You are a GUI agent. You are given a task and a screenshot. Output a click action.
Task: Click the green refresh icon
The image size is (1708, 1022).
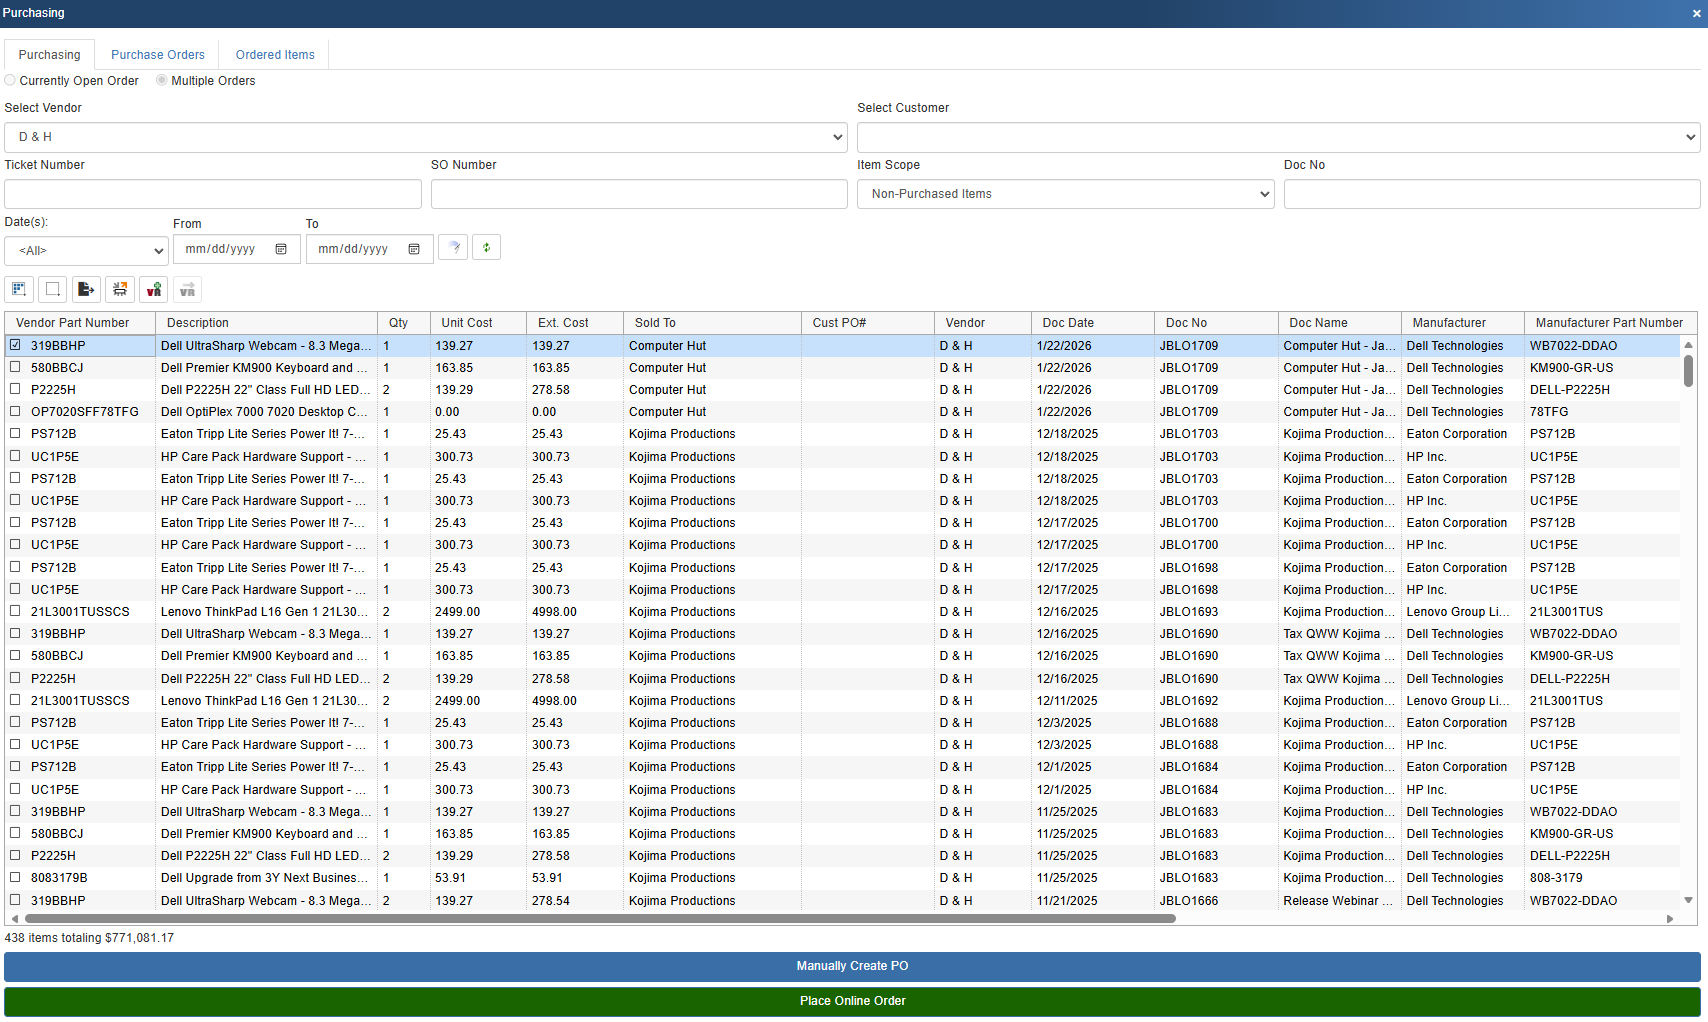[486, 248]
